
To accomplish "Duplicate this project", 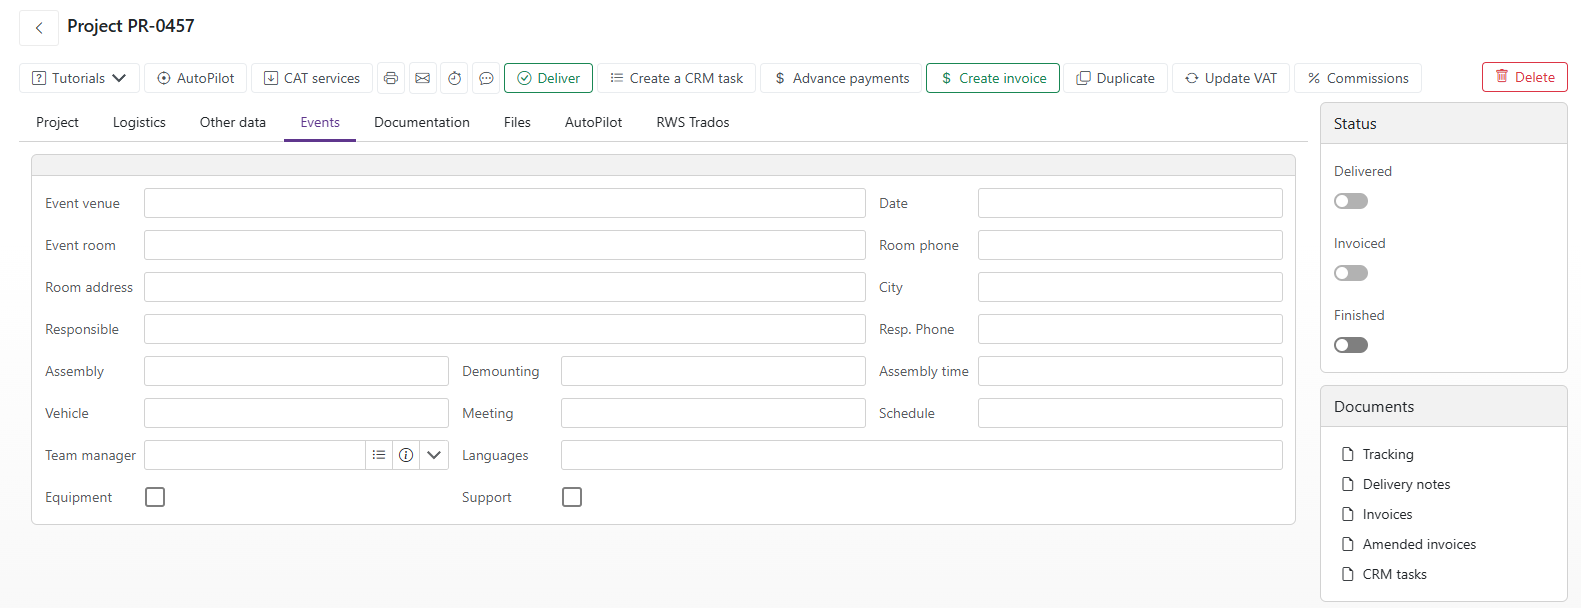I will coord(1115,78).
